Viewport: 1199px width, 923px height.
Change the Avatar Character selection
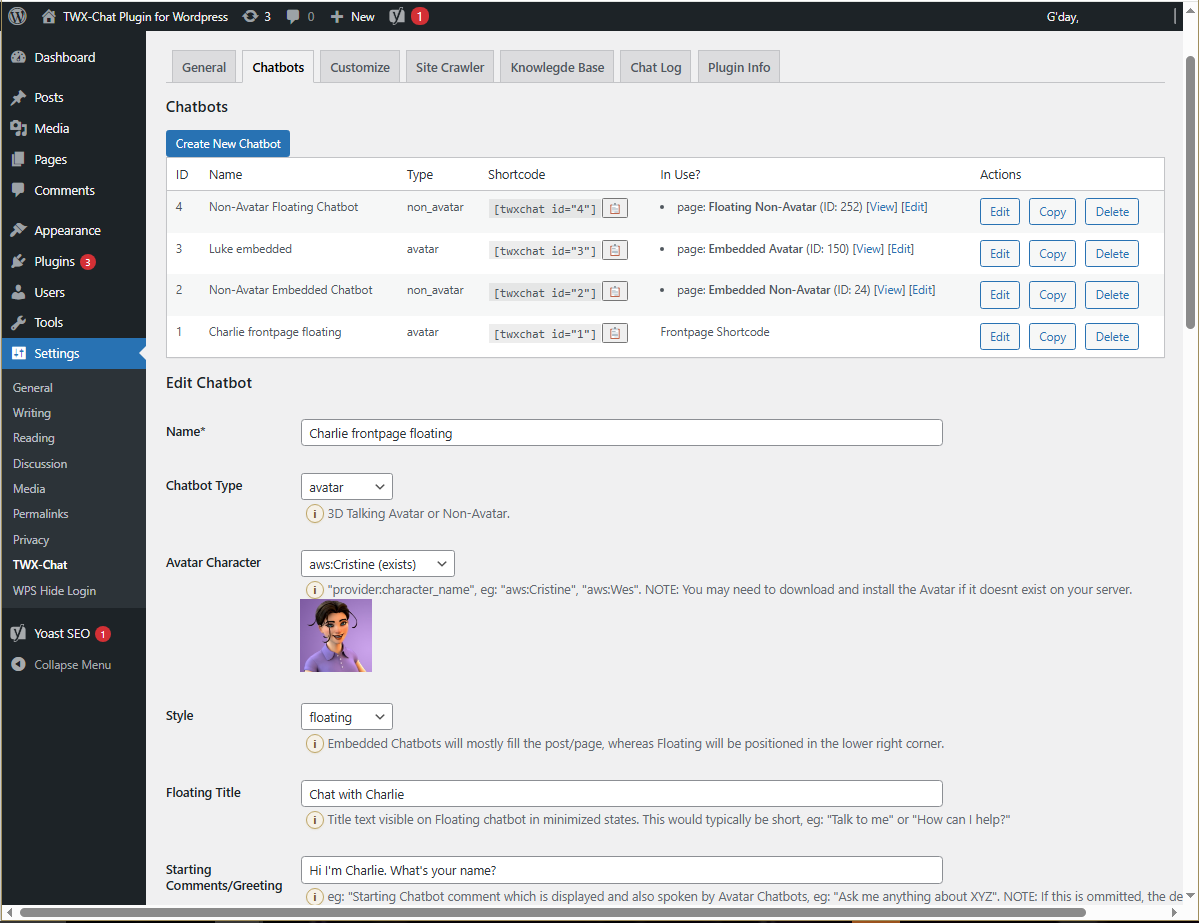(377, 563)
